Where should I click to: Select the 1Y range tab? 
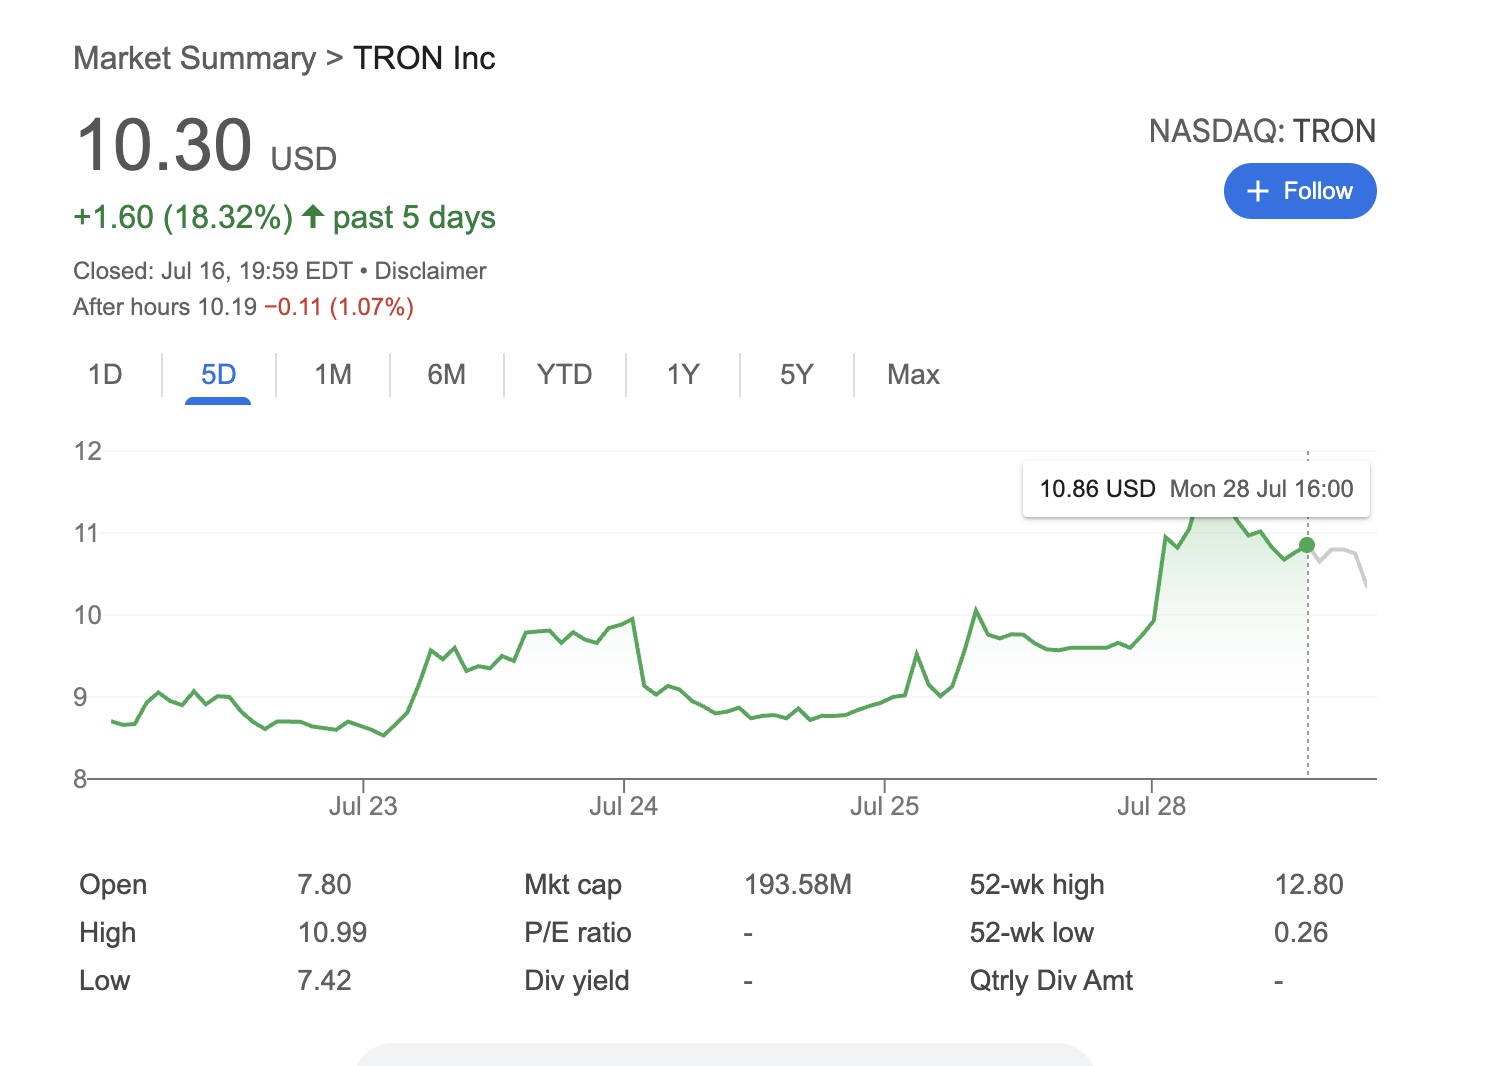click(683, 374)
